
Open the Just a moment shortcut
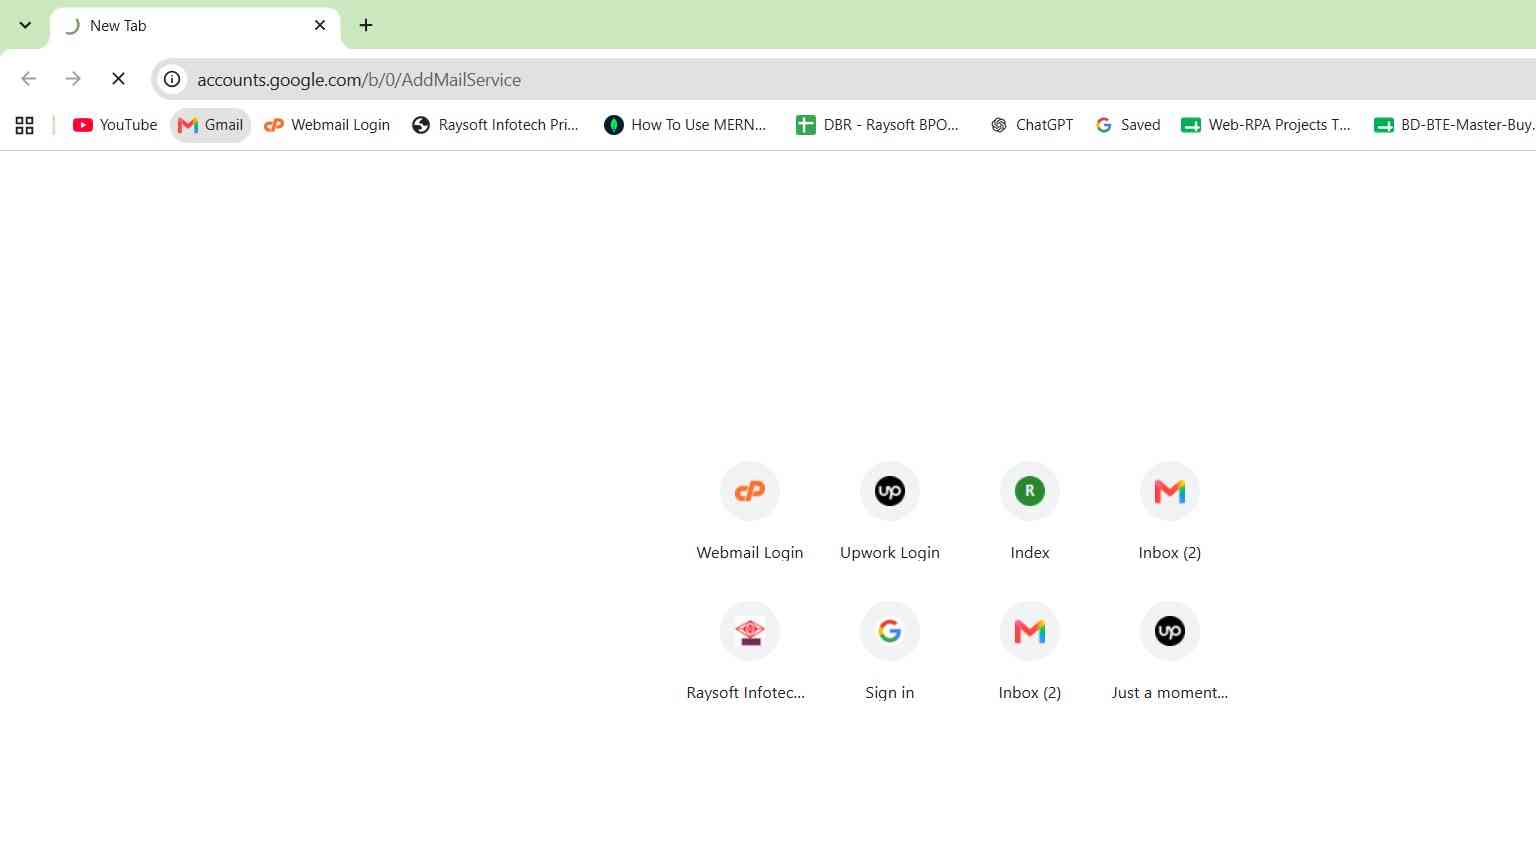pyautogui.click(x=1170, y=652)
